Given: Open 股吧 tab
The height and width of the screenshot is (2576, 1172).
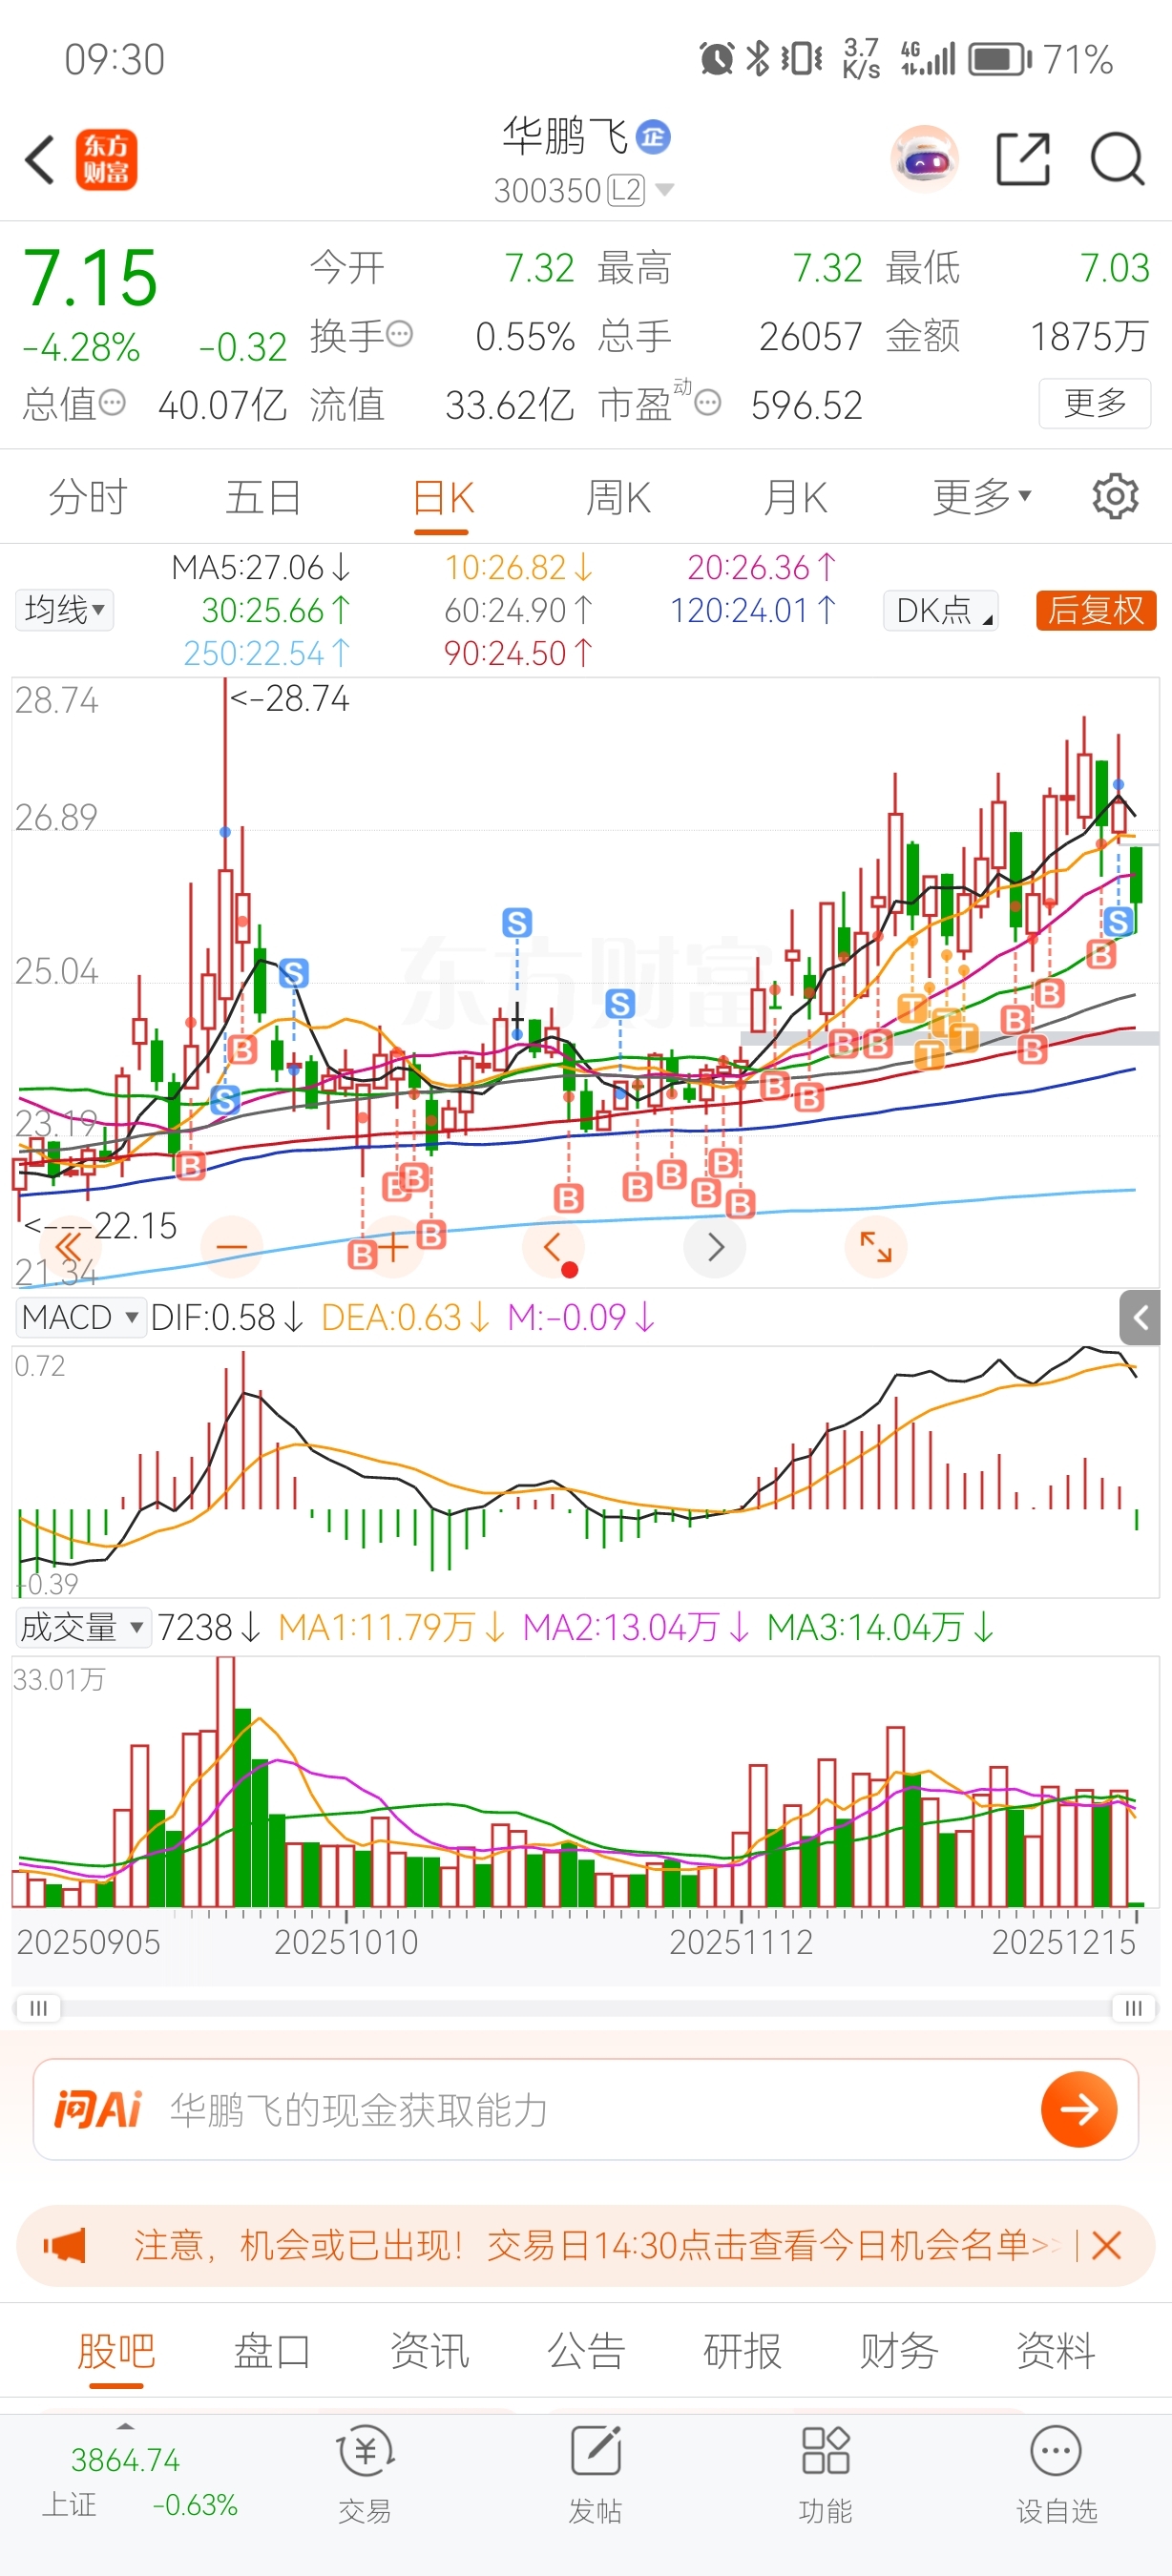Looking at the screenshot, I should click(116, 2350).
